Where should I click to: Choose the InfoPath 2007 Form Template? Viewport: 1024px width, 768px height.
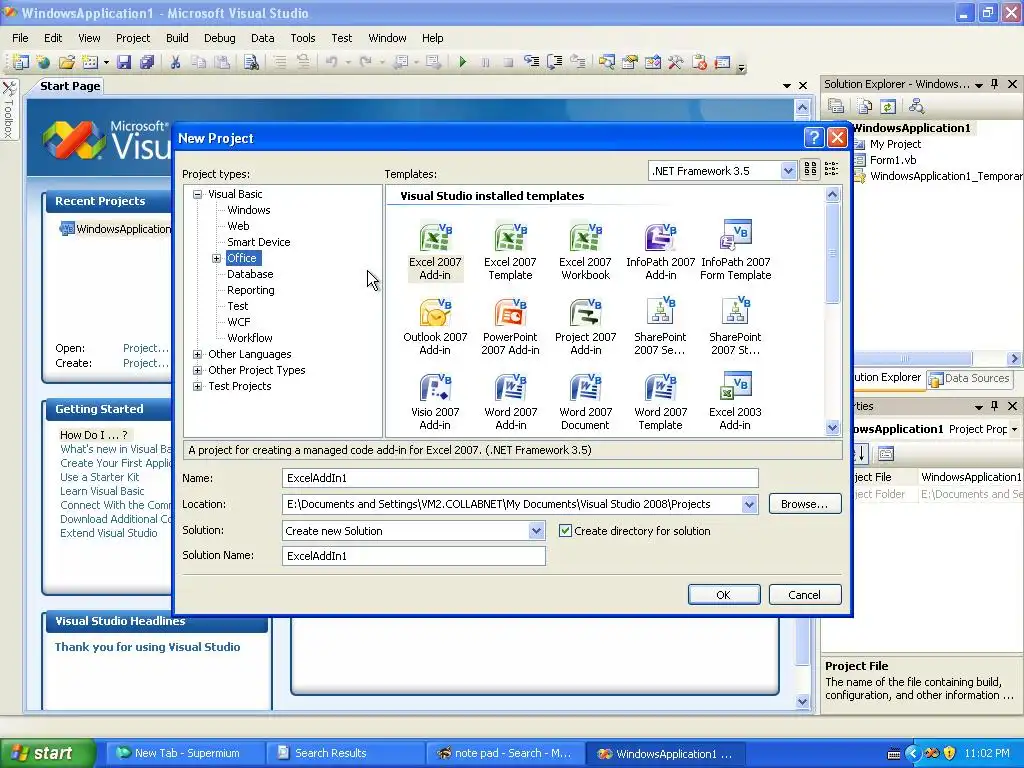[735, 252]
